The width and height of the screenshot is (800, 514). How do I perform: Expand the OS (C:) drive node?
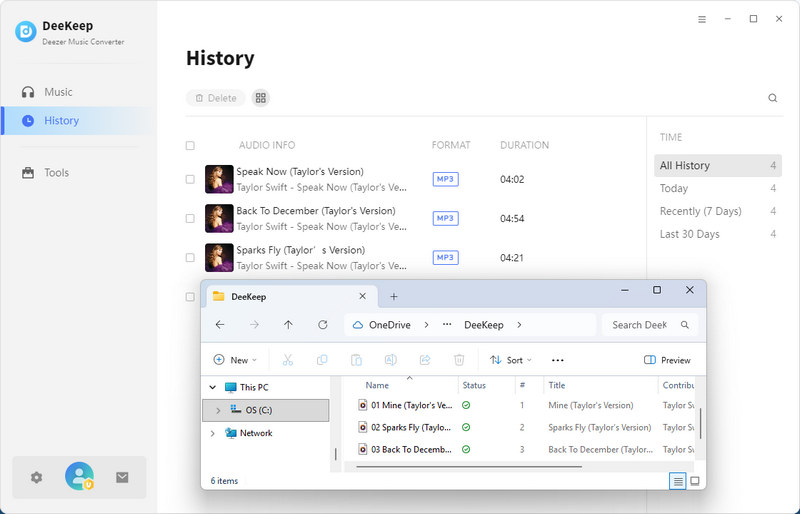[x=218, y=410]
